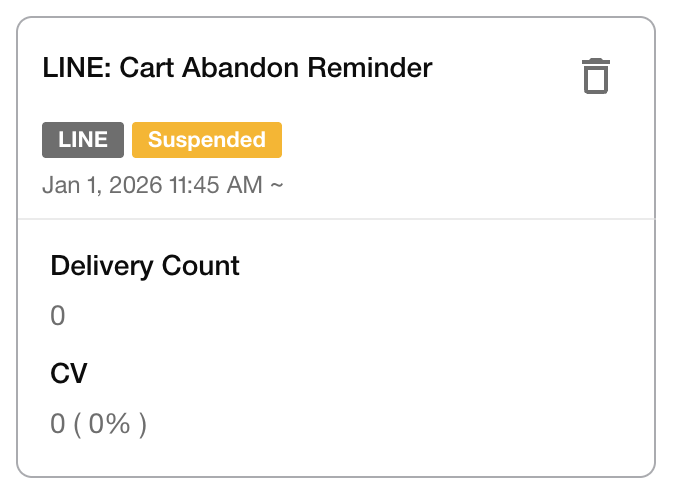
Task: Click the trash delete icon
Action: [x=596, y=76]
